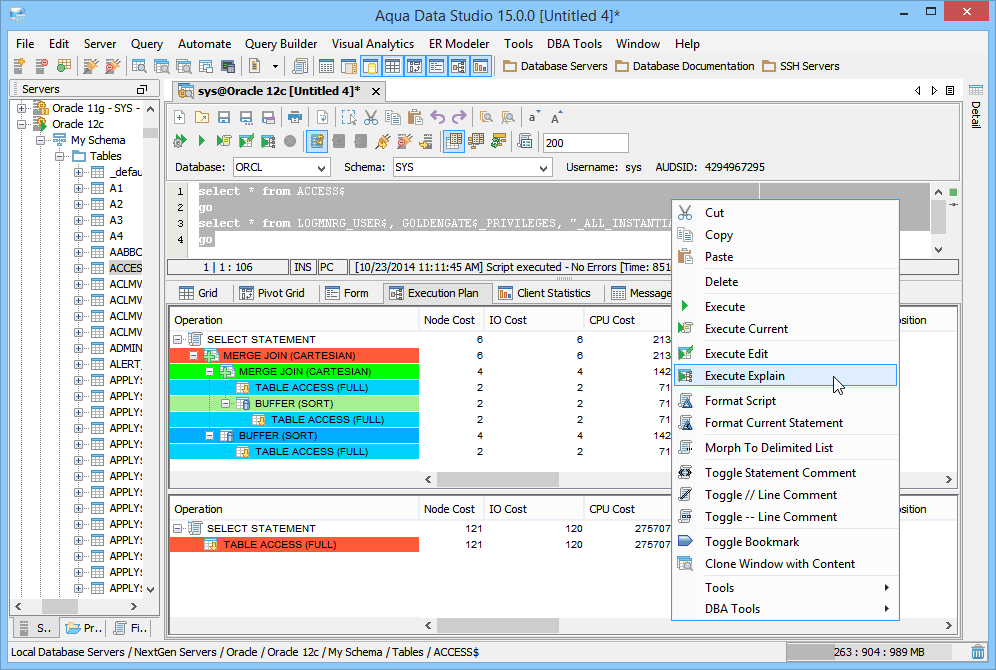The width and height of the screenshot is (996, 670).
Task: Switch to the Client Statistics tab
Action: (544, 293)
